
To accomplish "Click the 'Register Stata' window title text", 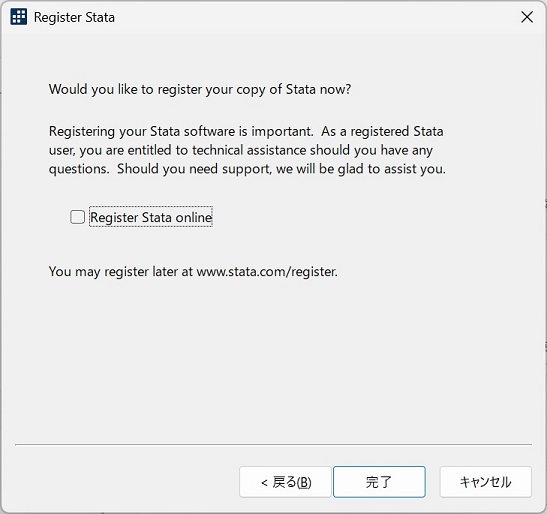I will (x=74, y=17).
